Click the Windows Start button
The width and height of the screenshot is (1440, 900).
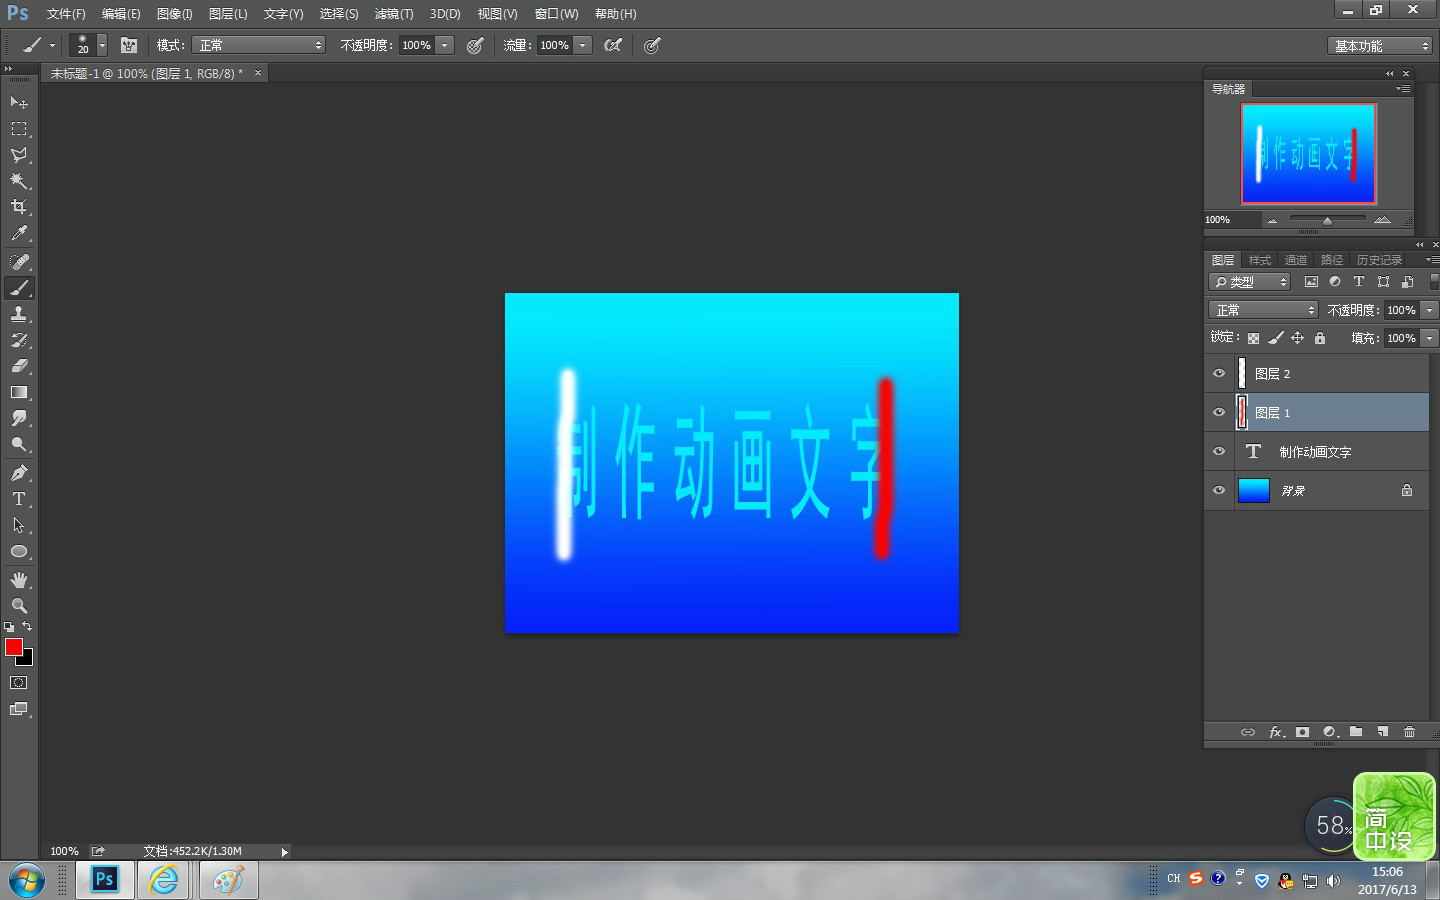27,881
